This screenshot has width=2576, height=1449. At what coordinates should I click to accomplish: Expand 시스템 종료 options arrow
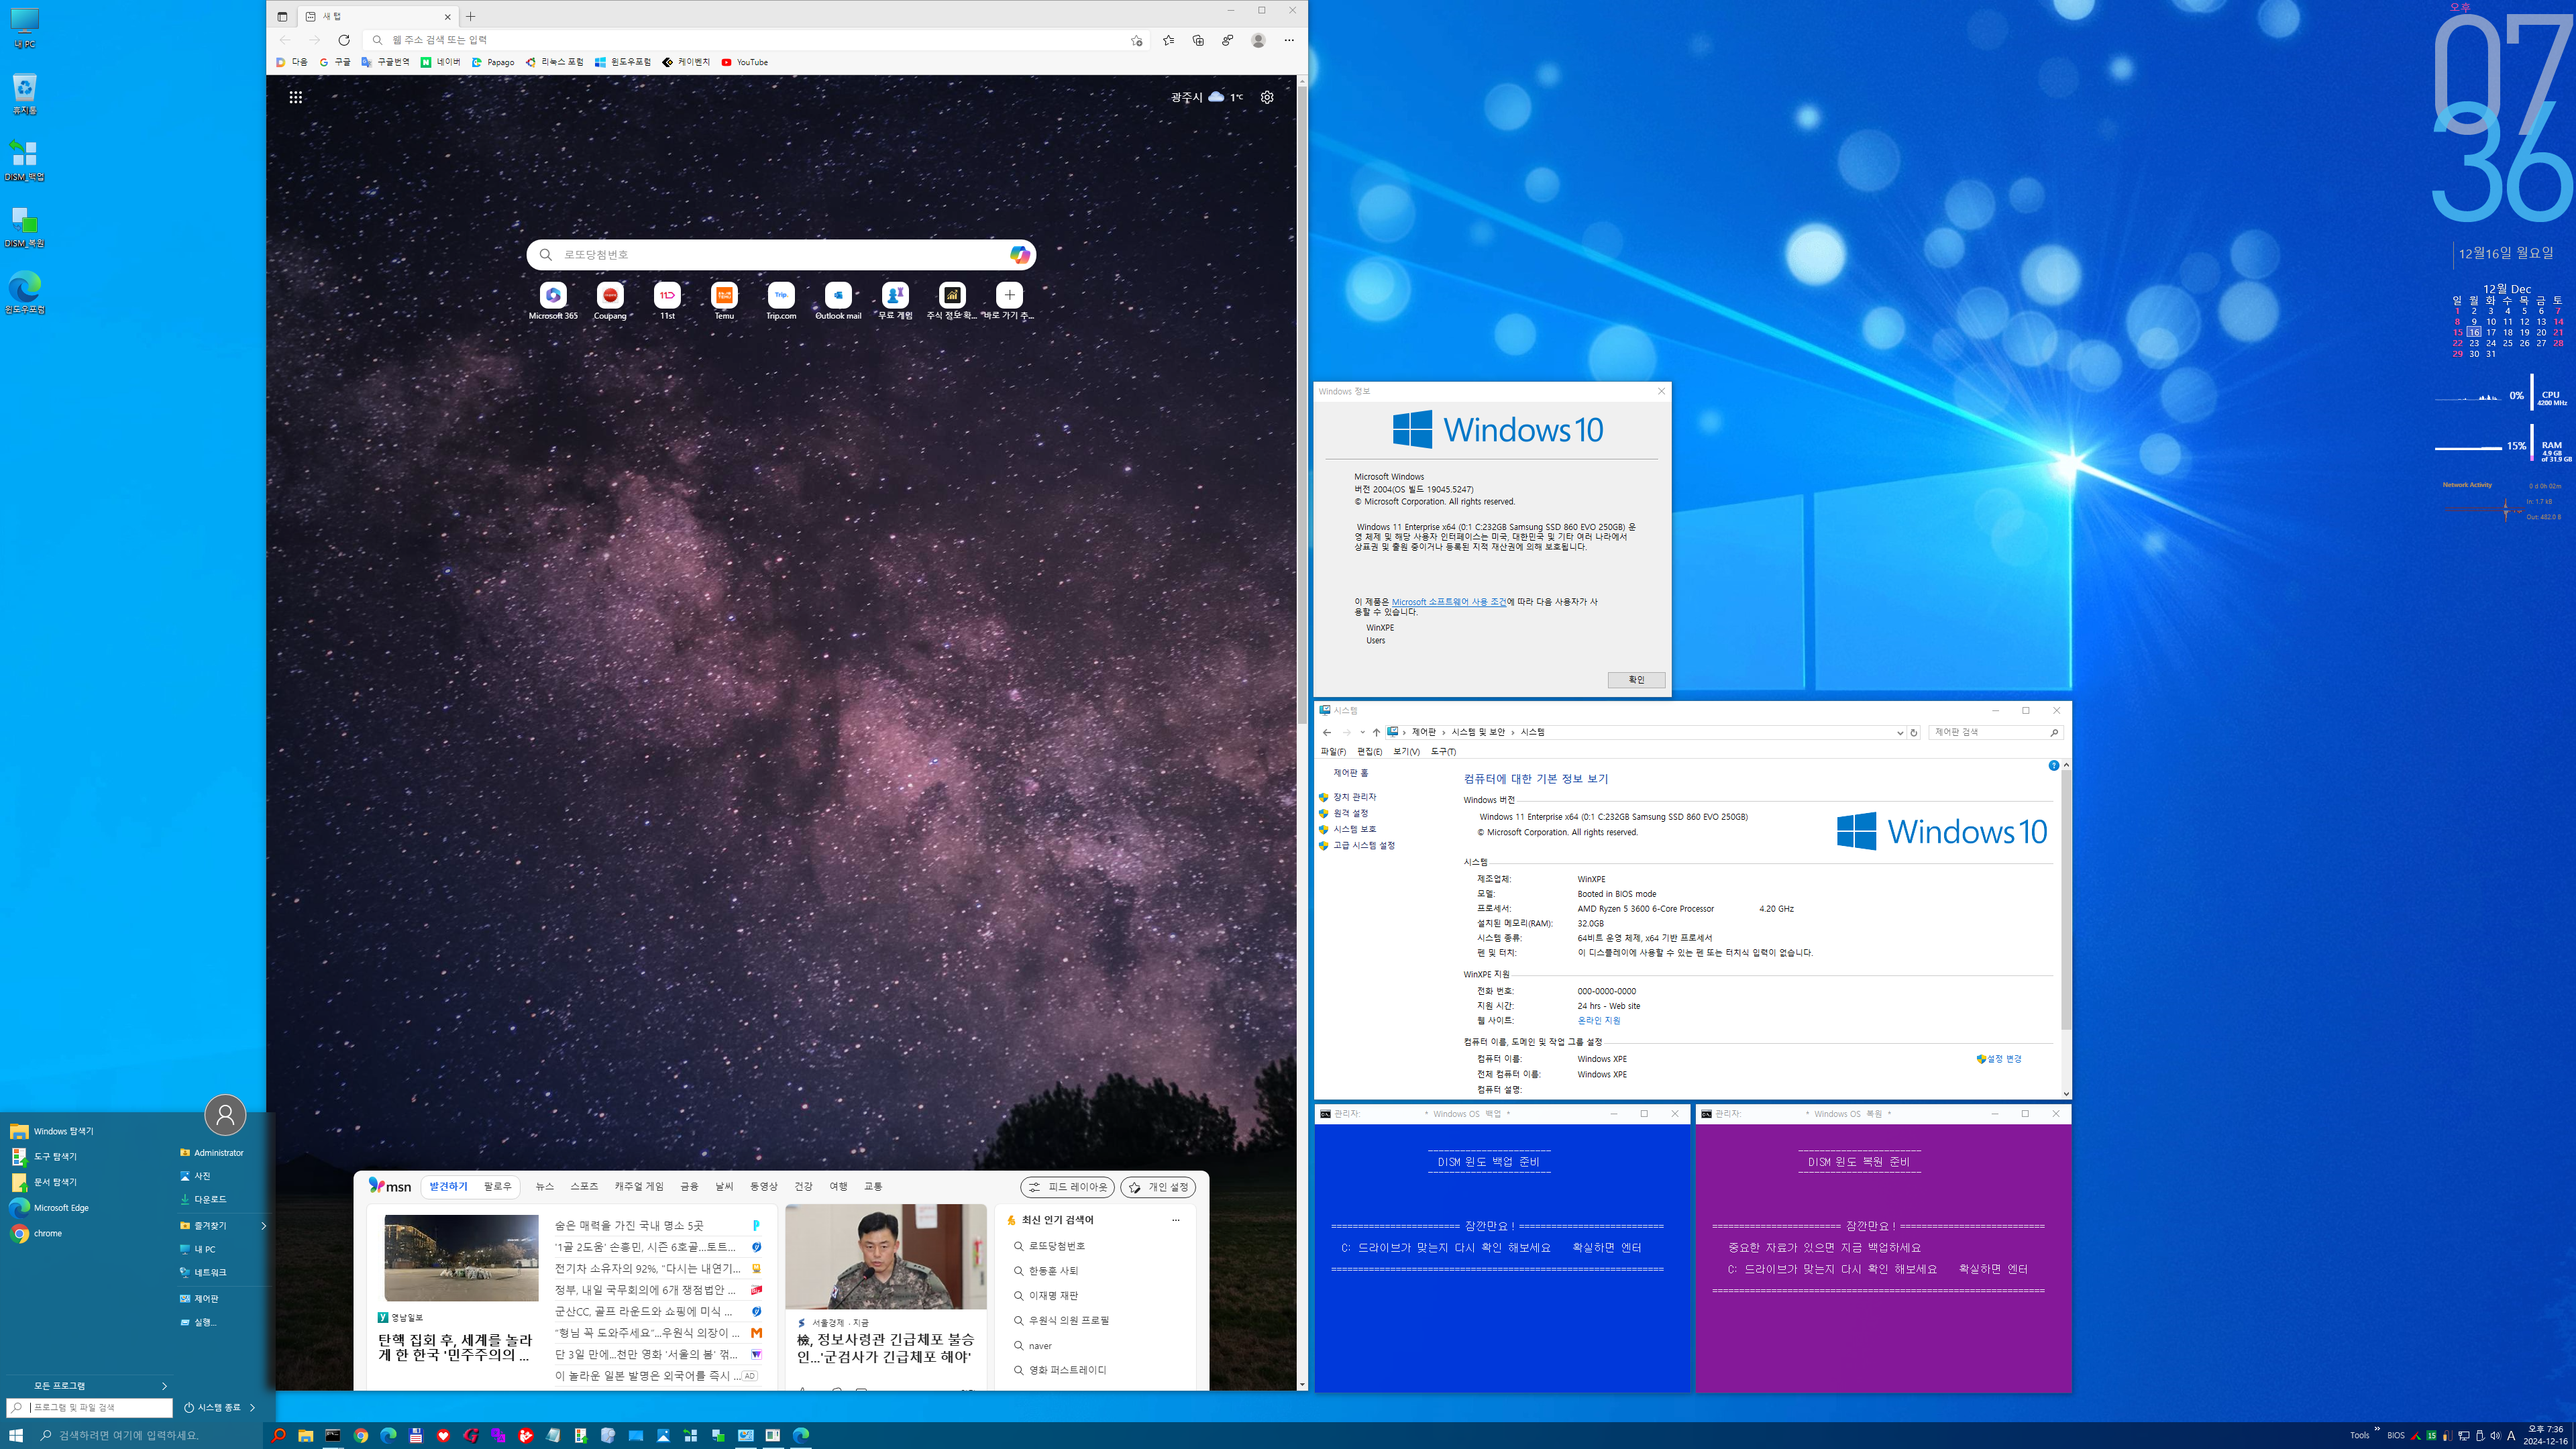[x=252, y=1407]
